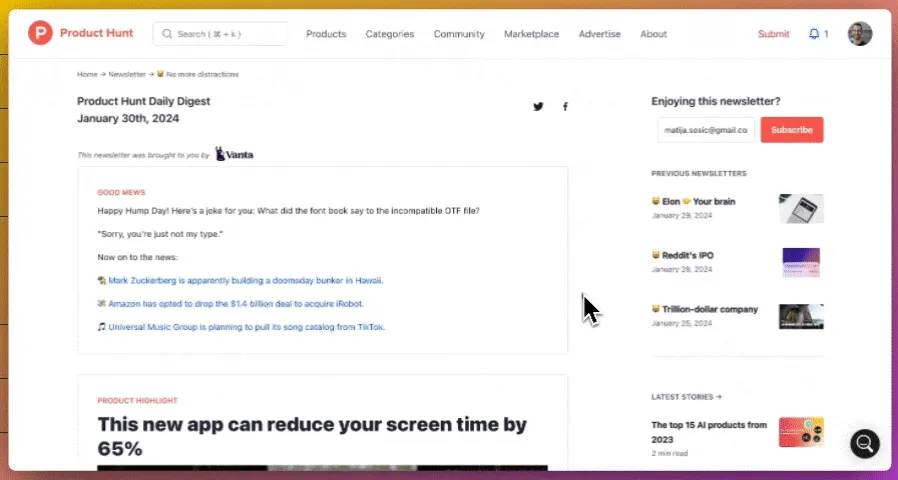Open the Community menu
This screenshot has width=898, height=480.
(x=459, y=34)
